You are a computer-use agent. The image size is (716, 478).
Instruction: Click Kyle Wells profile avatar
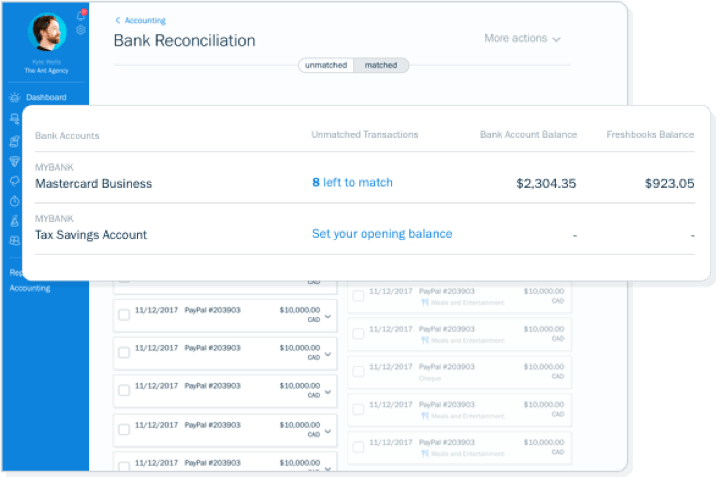click(47, 33)
